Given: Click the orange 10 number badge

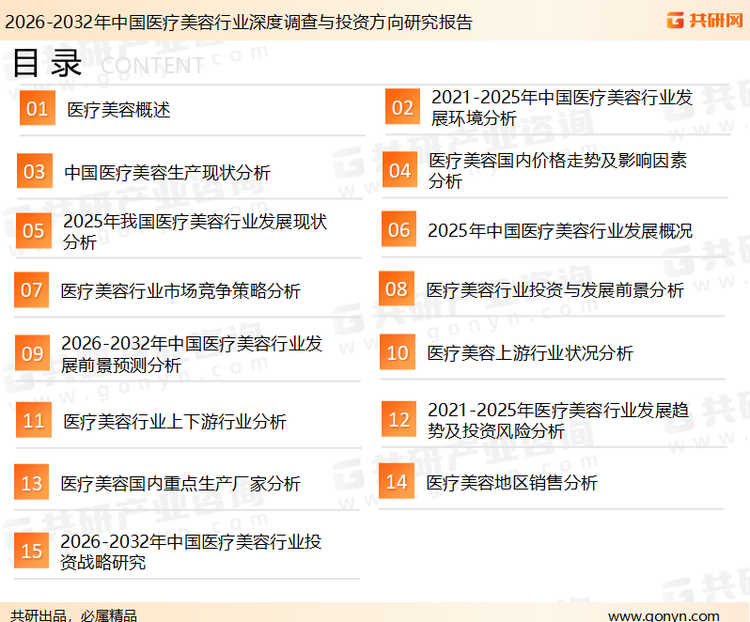Looking at the screenshot, I should coord(397,352).
